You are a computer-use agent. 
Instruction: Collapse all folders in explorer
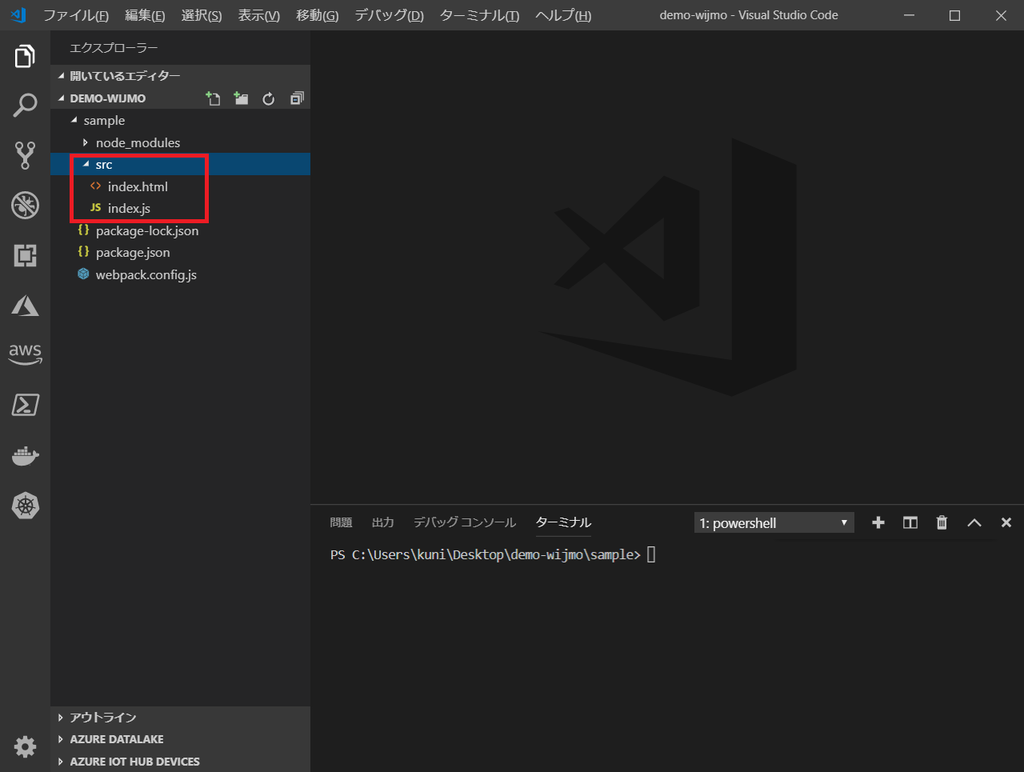click(296, 99)
